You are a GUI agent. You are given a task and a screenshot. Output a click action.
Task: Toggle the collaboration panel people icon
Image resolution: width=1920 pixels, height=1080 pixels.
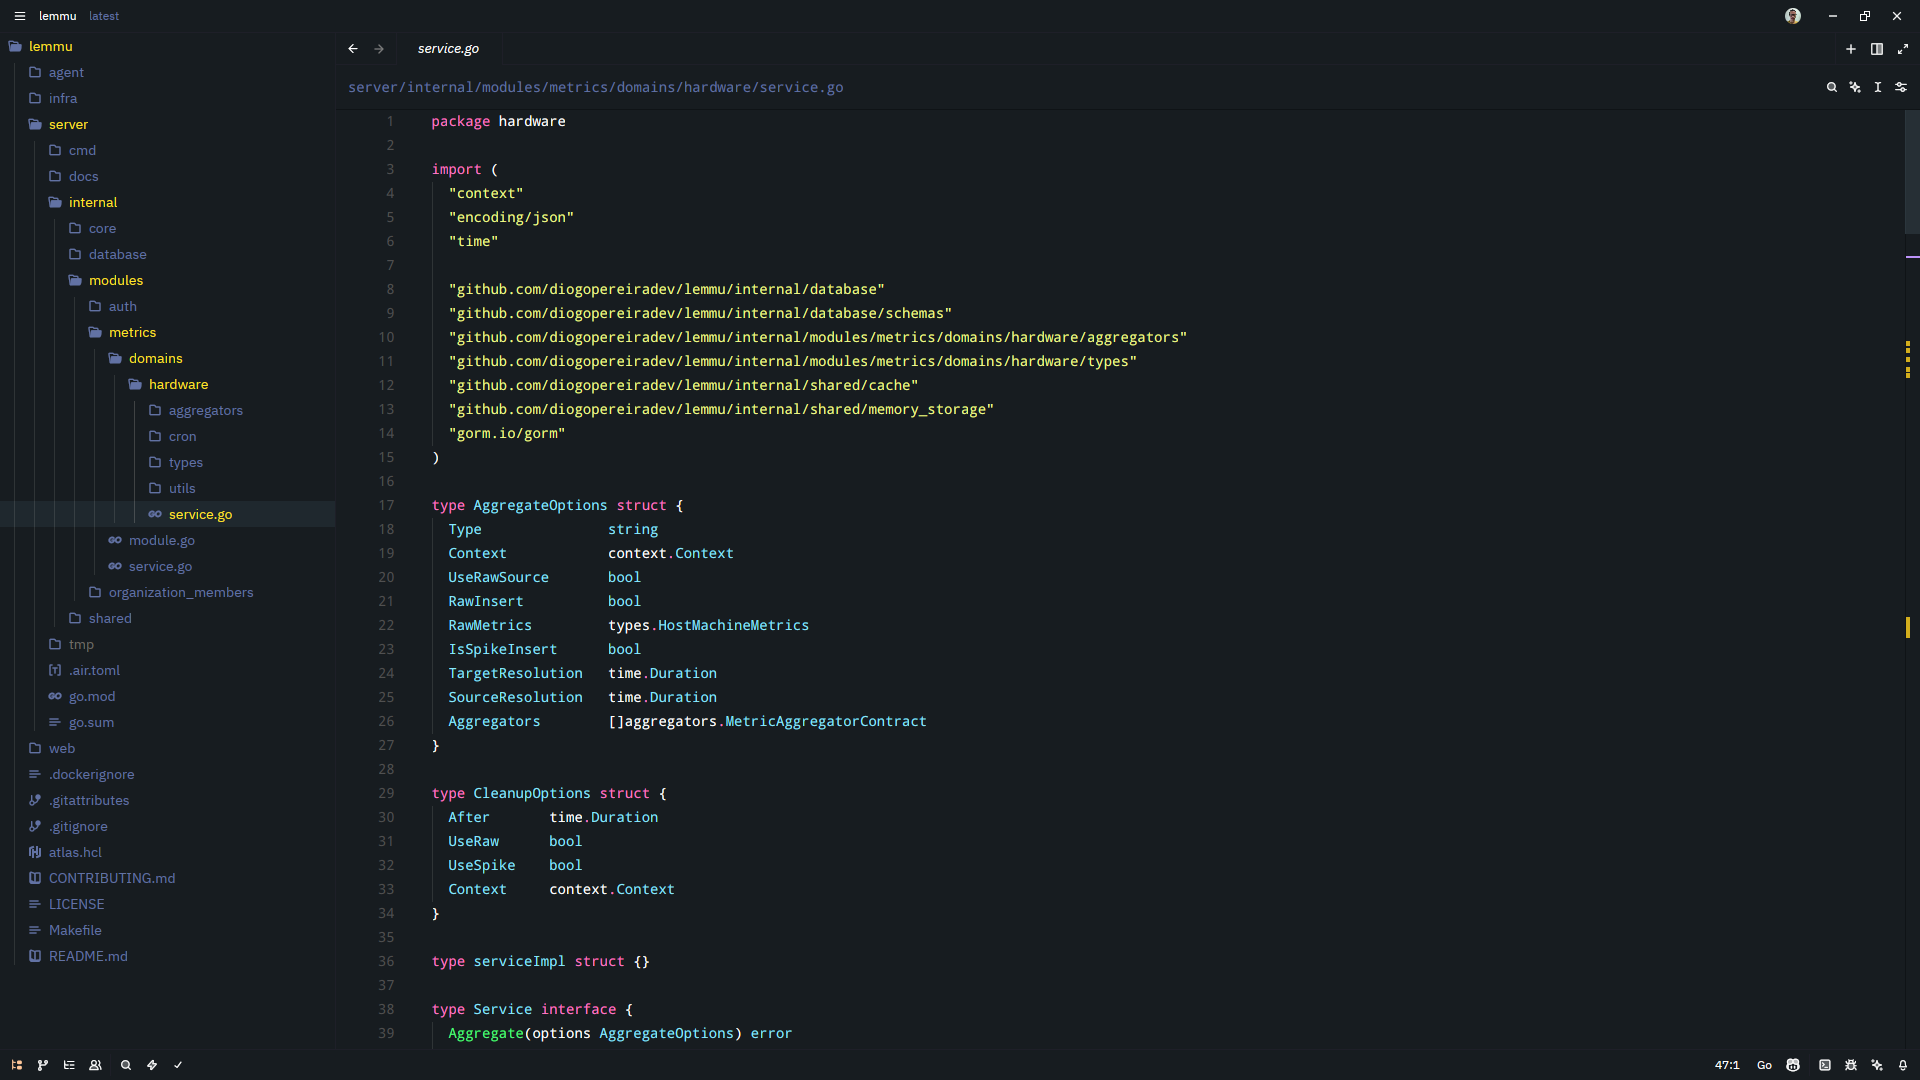coord(96,1065)
